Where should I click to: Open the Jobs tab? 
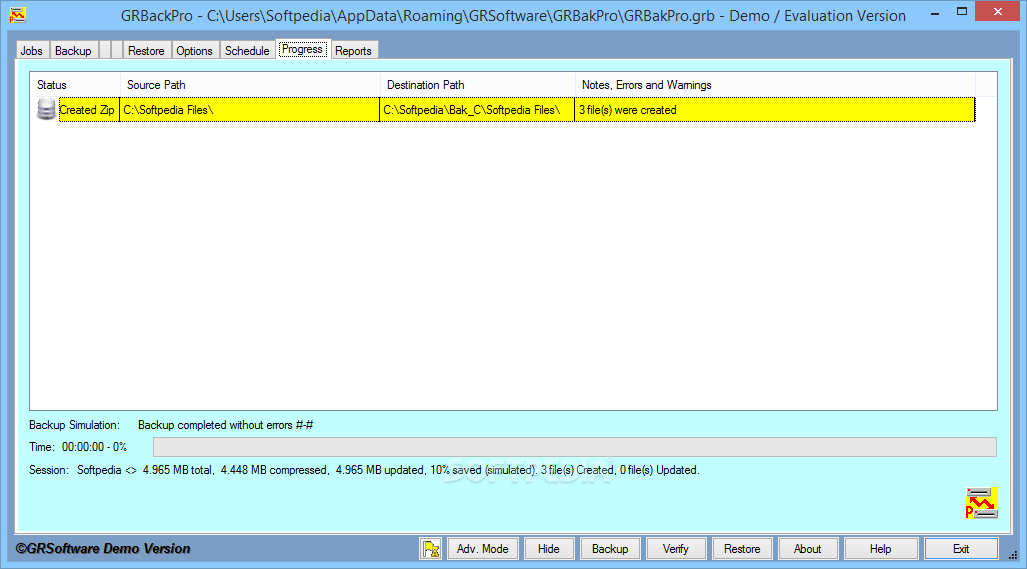[x=31, y=50]
